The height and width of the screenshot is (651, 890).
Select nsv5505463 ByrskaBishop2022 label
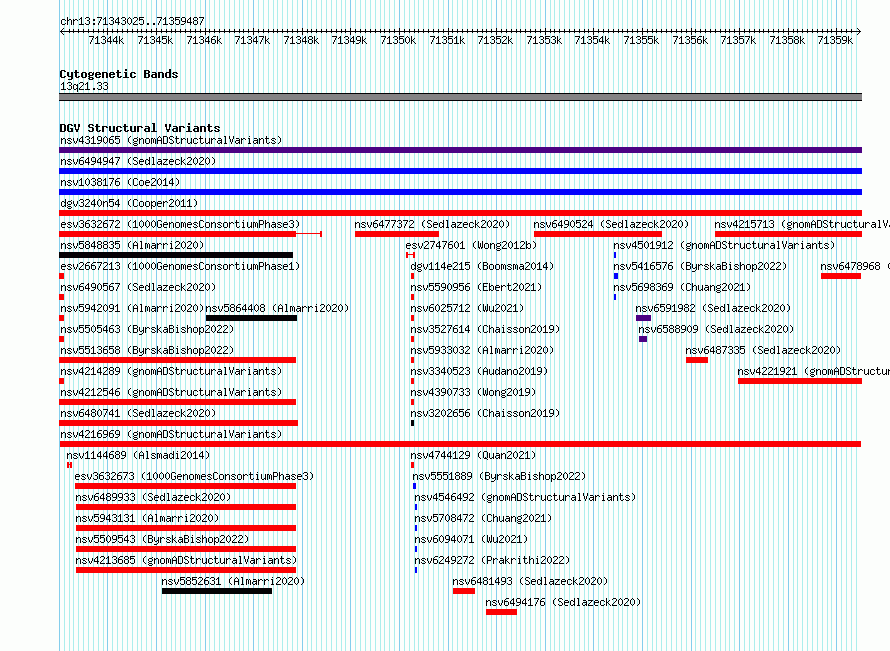coord(147,329)
